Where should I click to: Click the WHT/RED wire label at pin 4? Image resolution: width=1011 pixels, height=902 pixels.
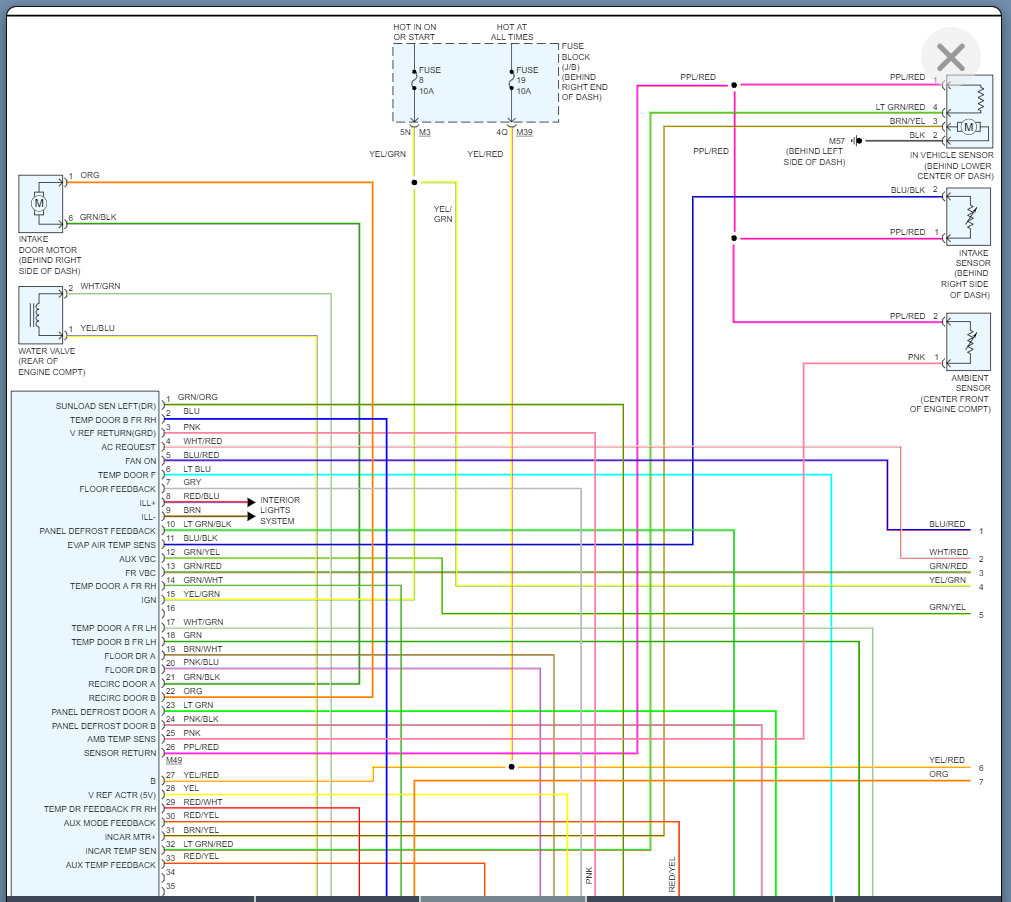pyautogui.click(x=202, y=441)
